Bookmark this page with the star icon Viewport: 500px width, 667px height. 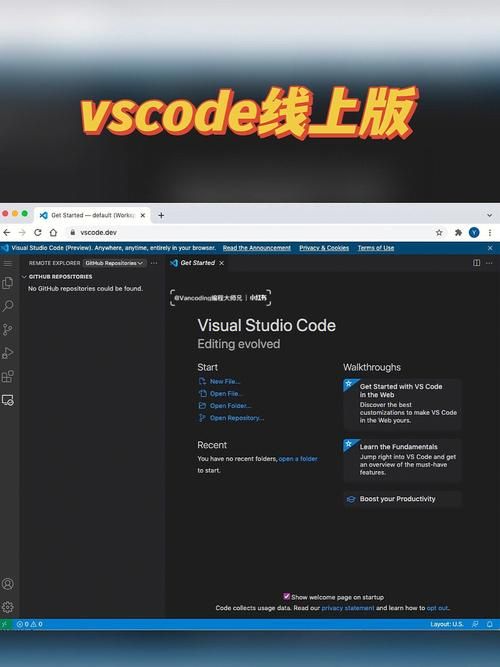(x=439, y=232)
